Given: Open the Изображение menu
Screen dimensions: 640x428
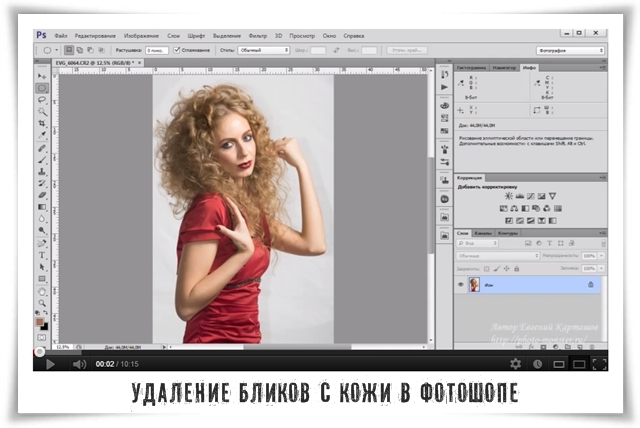Looking at the screenshot, I should [x=141, y=36].
